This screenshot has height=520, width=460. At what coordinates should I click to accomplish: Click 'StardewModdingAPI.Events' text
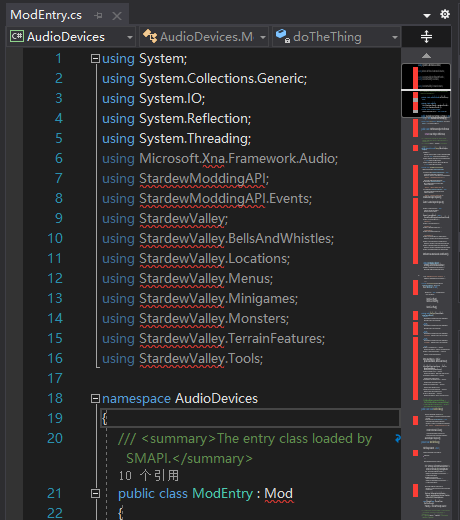point(224,199)
